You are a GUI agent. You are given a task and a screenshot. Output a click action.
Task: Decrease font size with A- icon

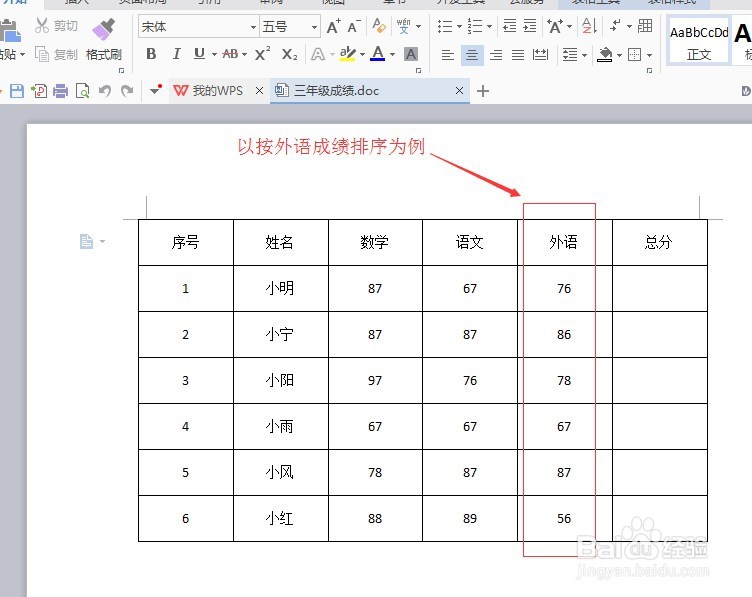point(354,26)
